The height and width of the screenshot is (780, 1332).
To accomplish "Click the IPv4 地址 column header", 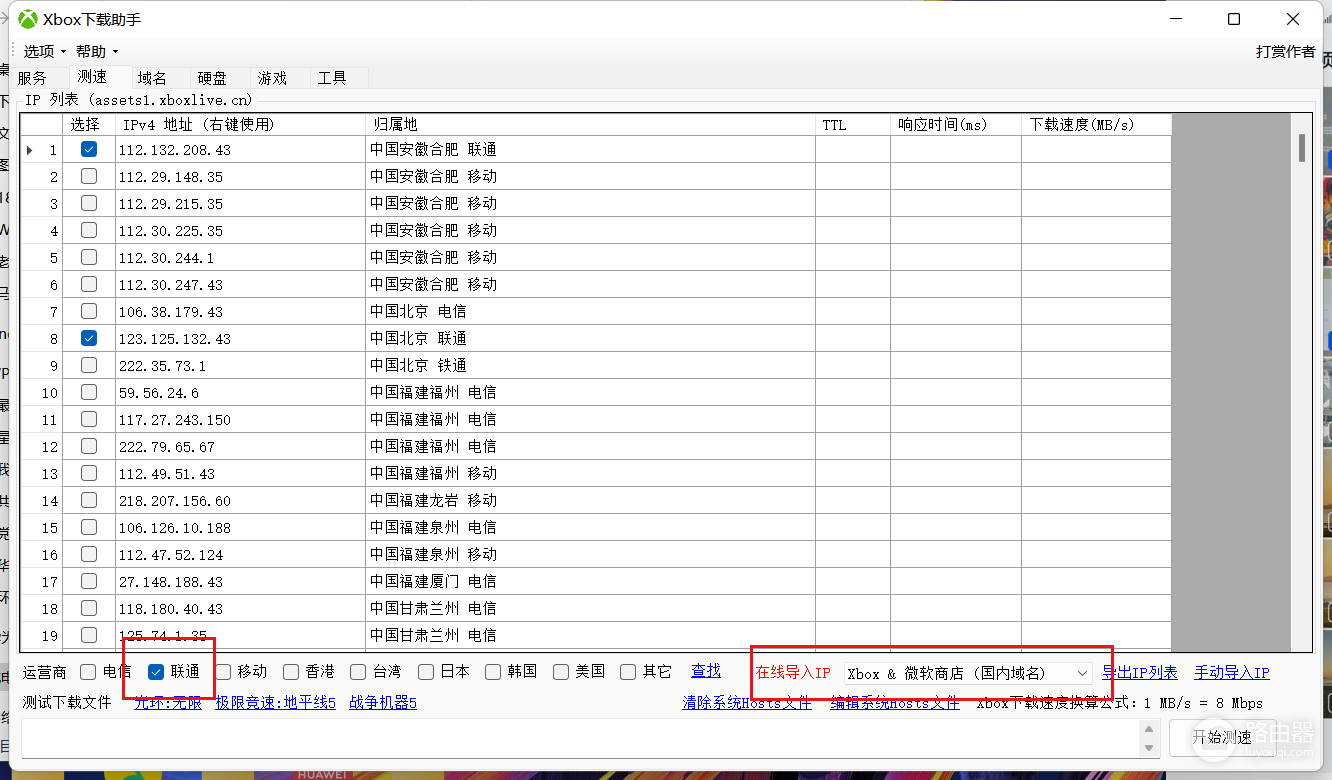I will pos(240,125).
